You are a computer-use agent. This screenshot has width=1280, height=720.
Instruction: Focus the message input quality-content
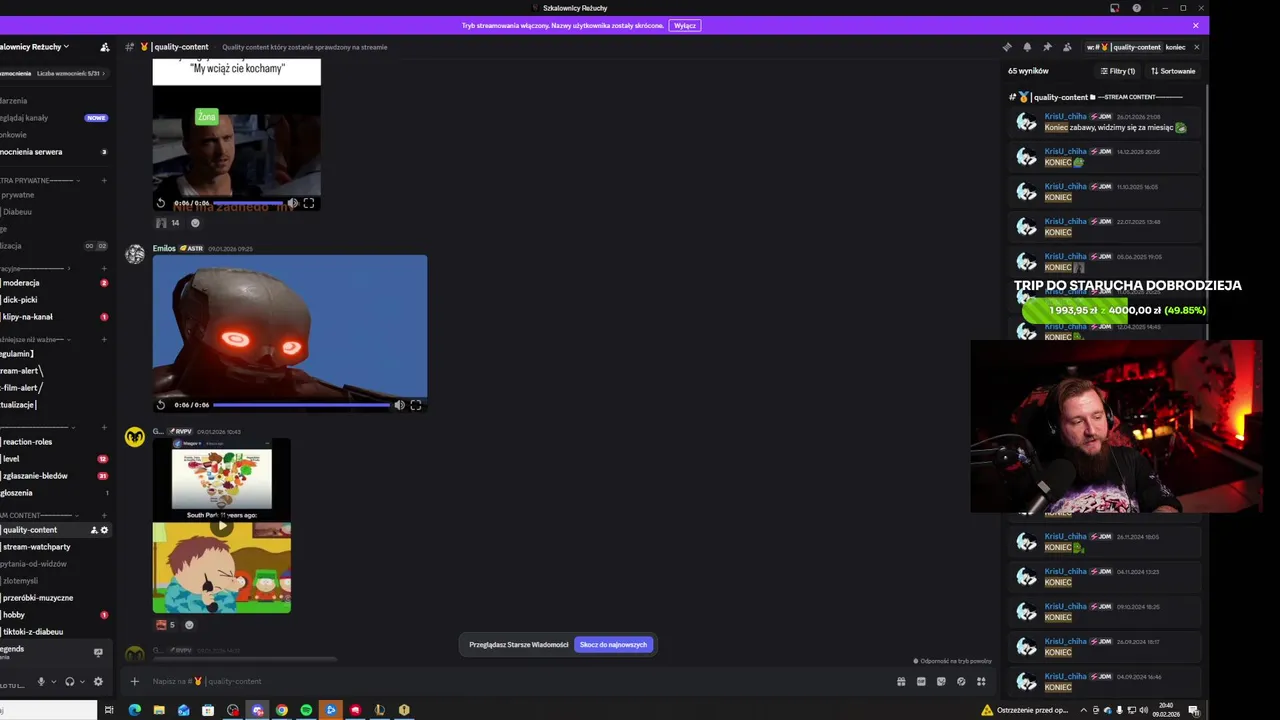520,681
